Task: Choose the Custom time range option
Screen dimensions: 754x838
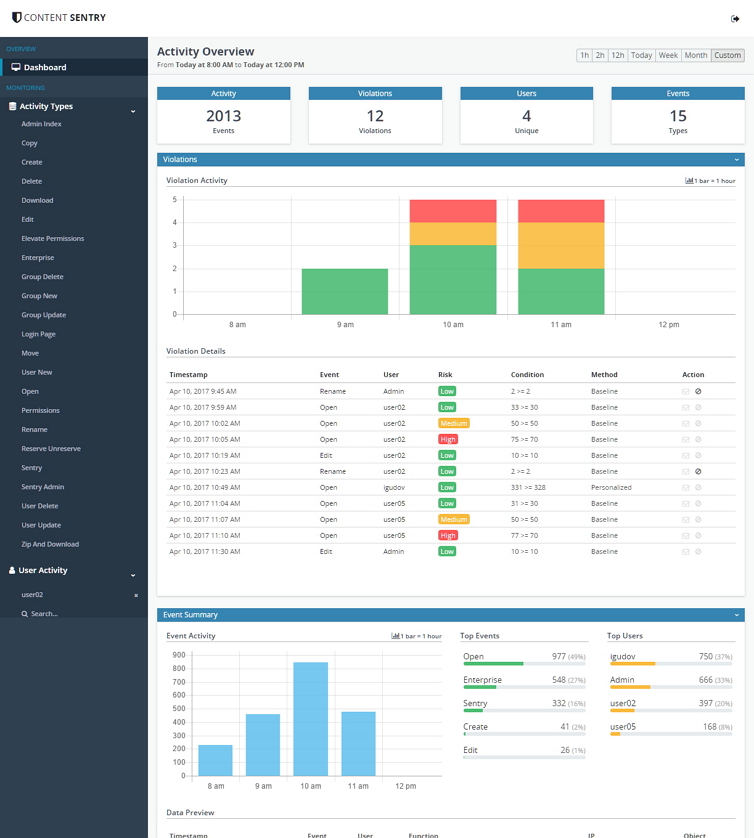Action: 727,55
